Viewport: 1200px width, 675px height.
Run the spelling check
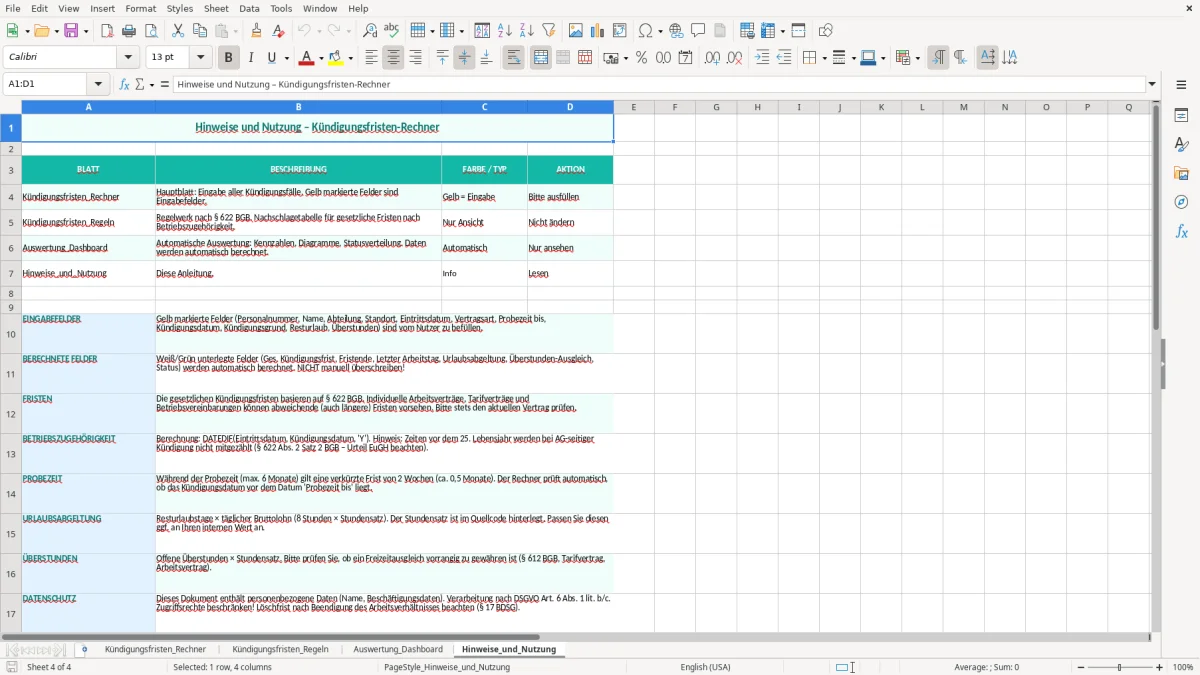click(x=392, y=31)
